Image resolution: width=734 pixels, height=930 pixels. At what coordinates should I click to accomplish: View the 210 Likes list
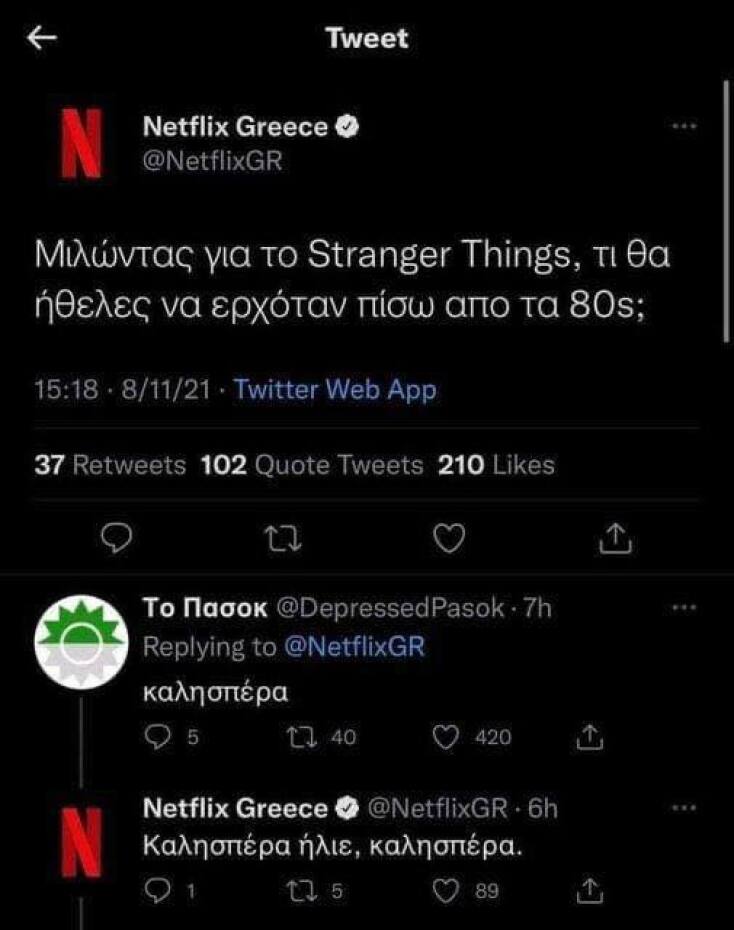coord(495,464)
